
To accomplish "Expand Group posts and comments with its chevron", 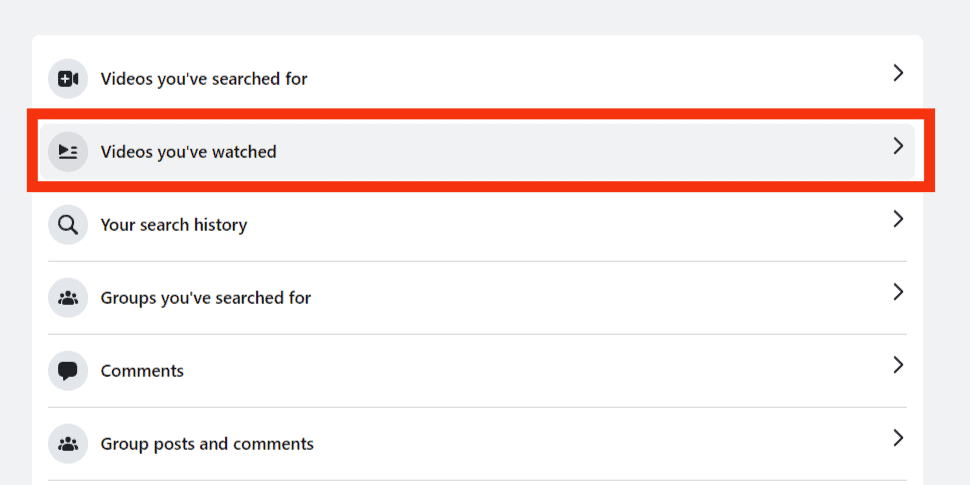I will coord(898,438).
